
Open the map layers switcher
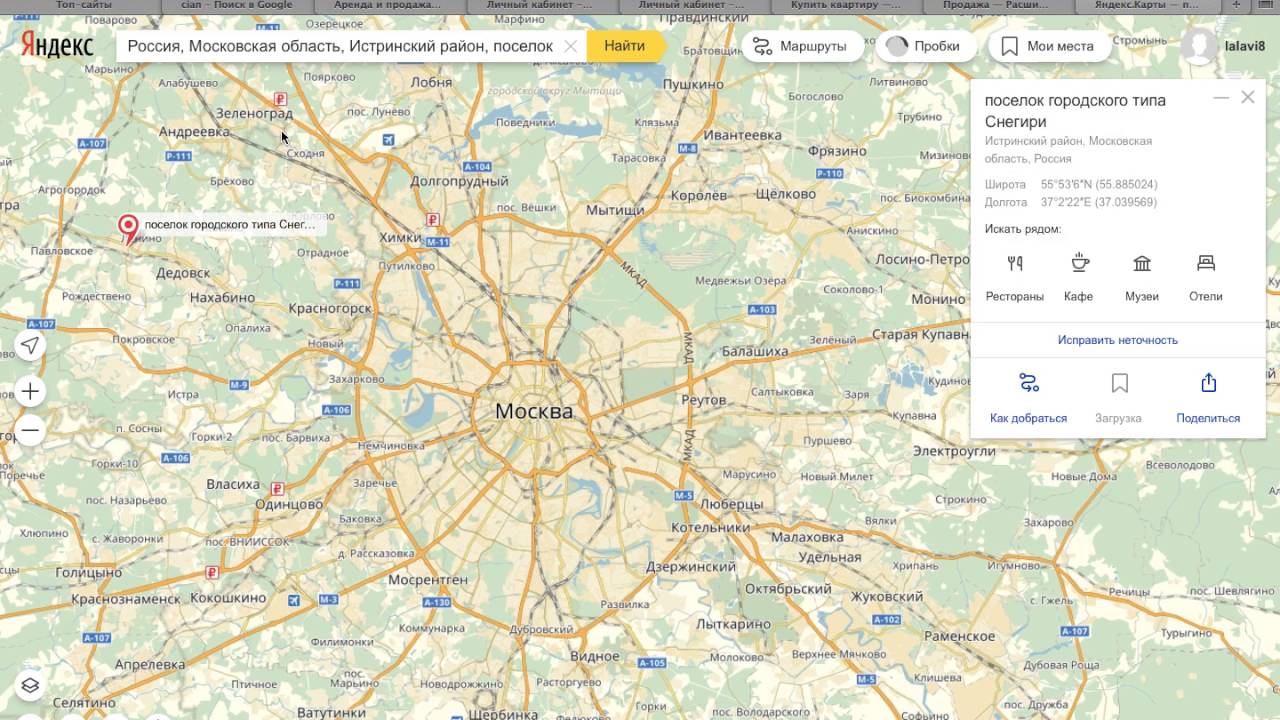coord(30,685)
